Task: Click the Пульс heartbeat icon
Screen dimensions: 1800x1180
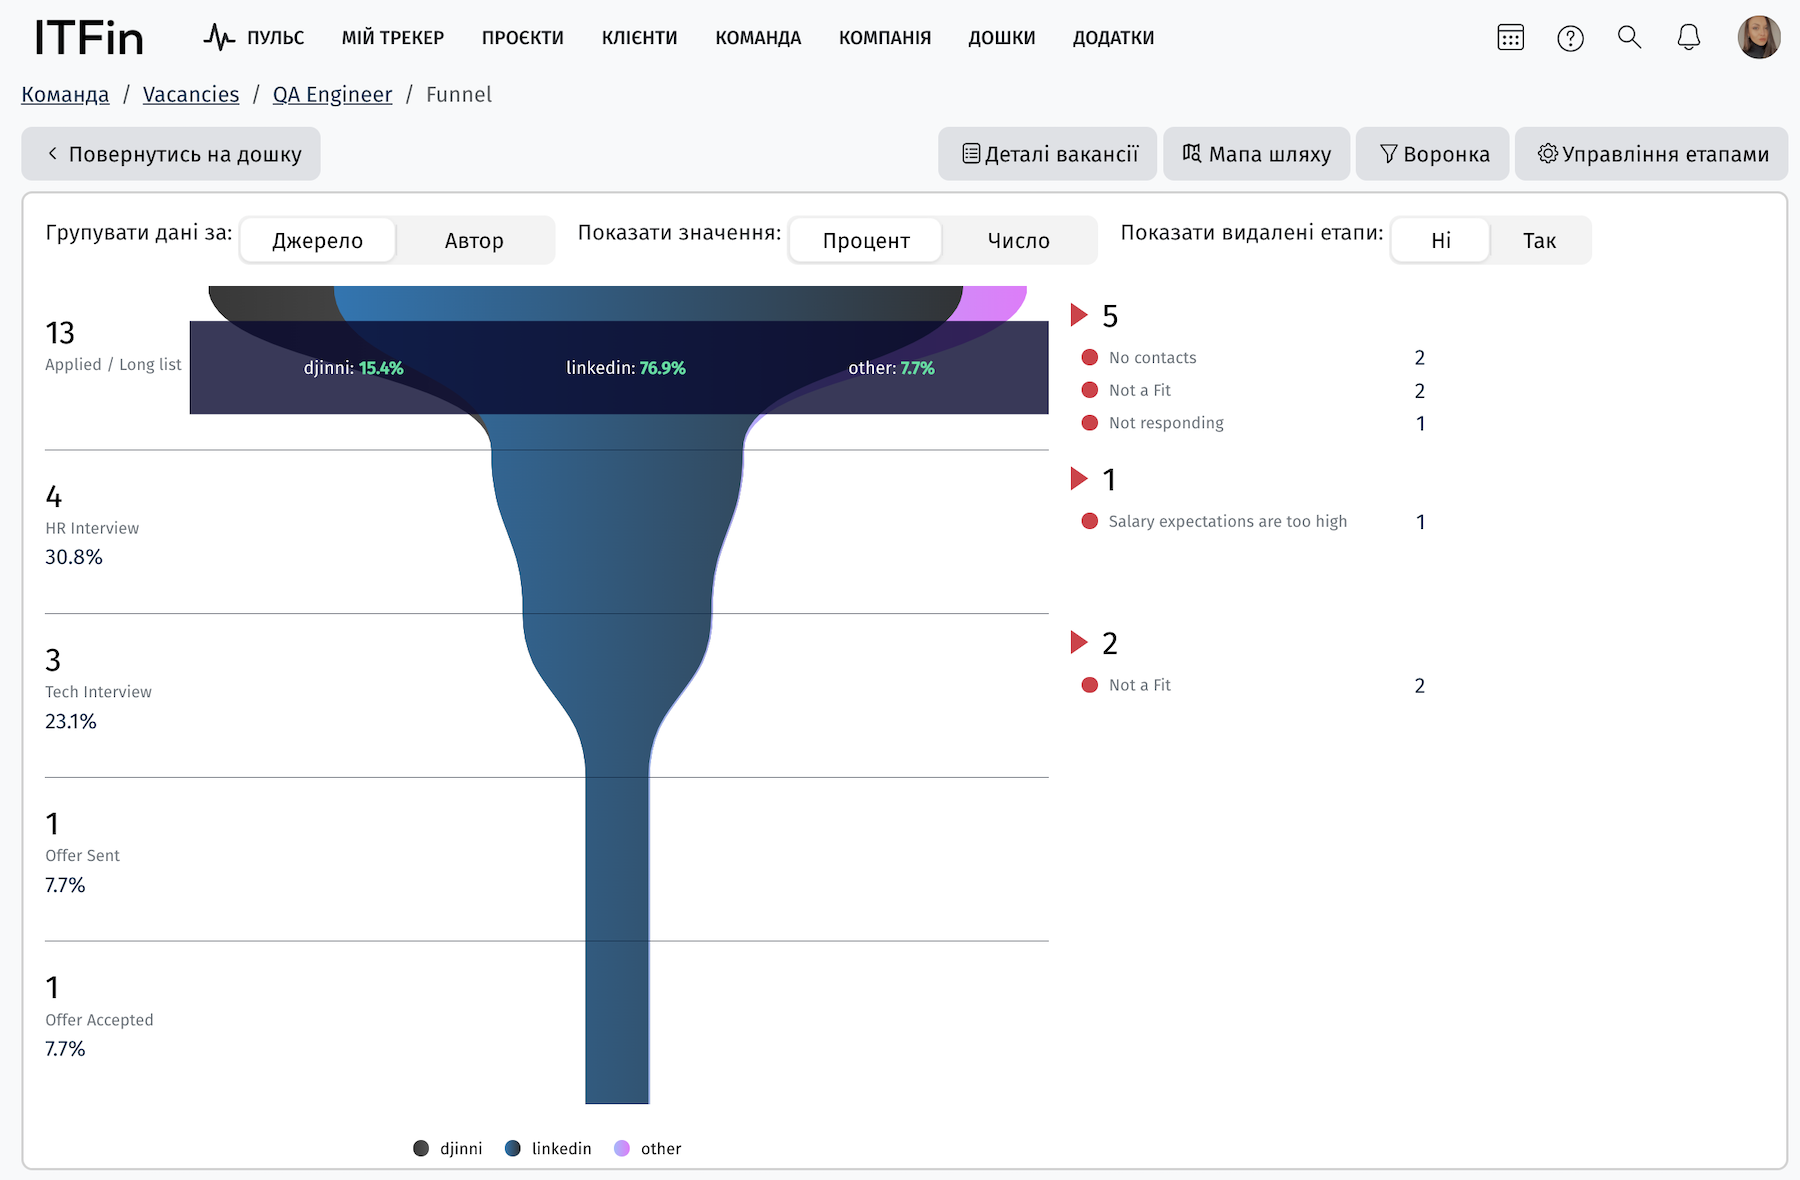Action: pyautogui.click(x=219, y=38)
